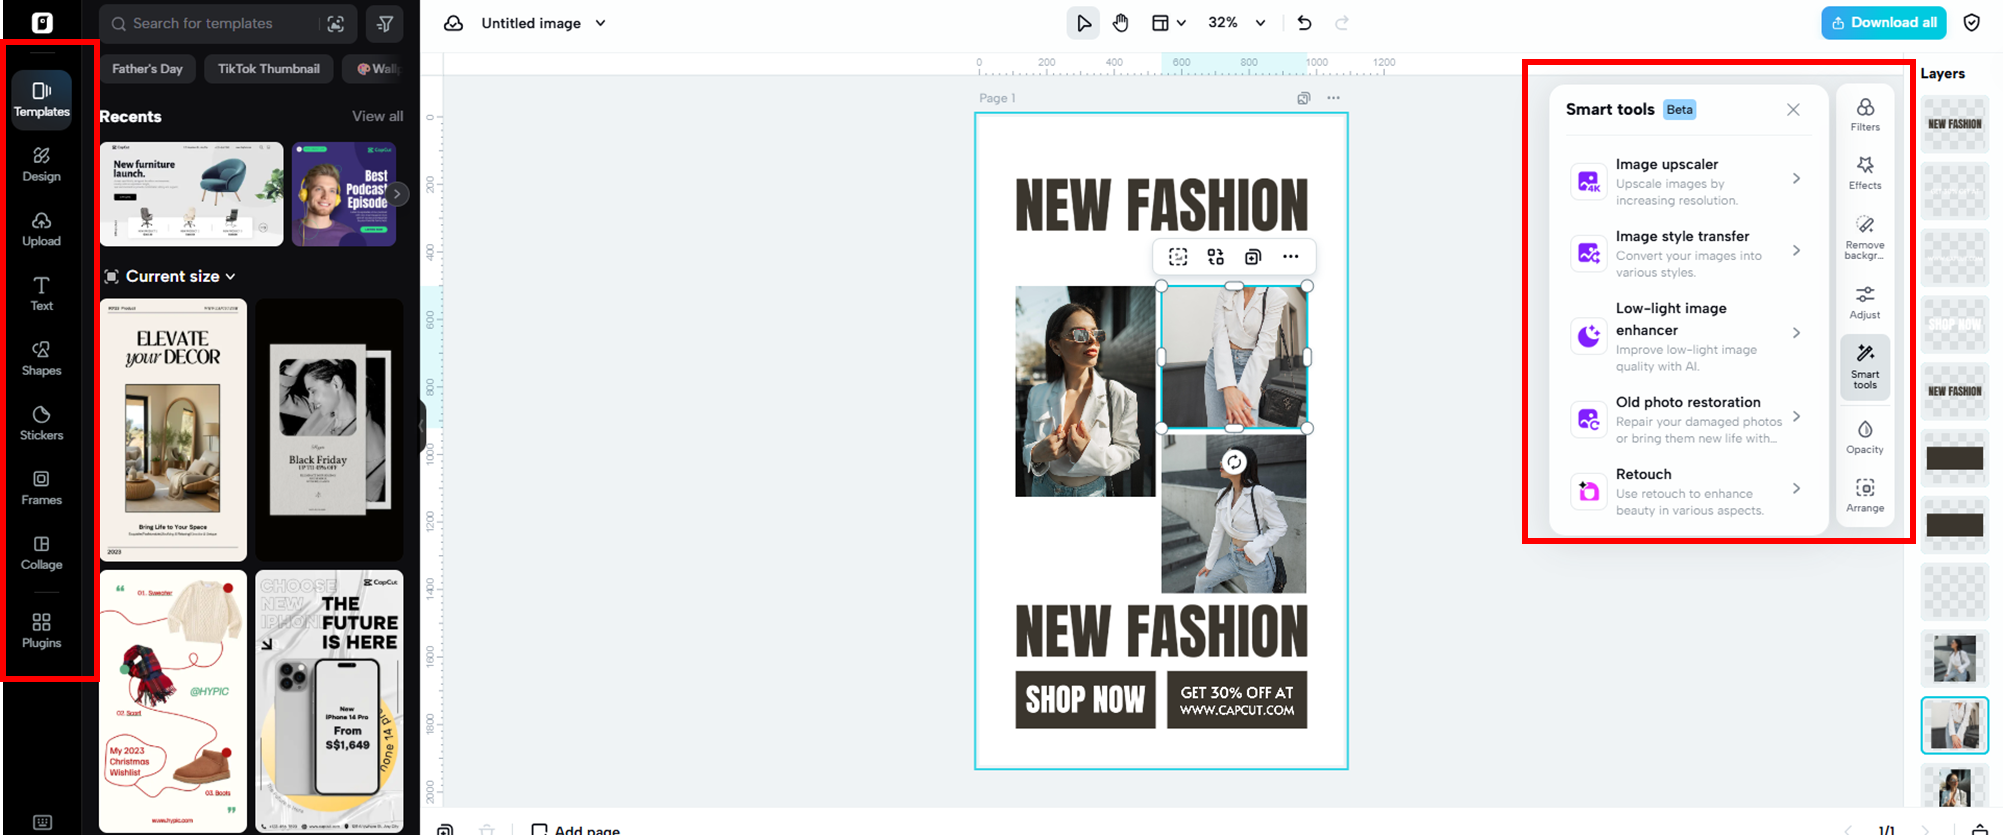The width and height of the screenshot is (2003, 835).
Task: Select the hand pan tool
Action: [x=1120, y=23]
